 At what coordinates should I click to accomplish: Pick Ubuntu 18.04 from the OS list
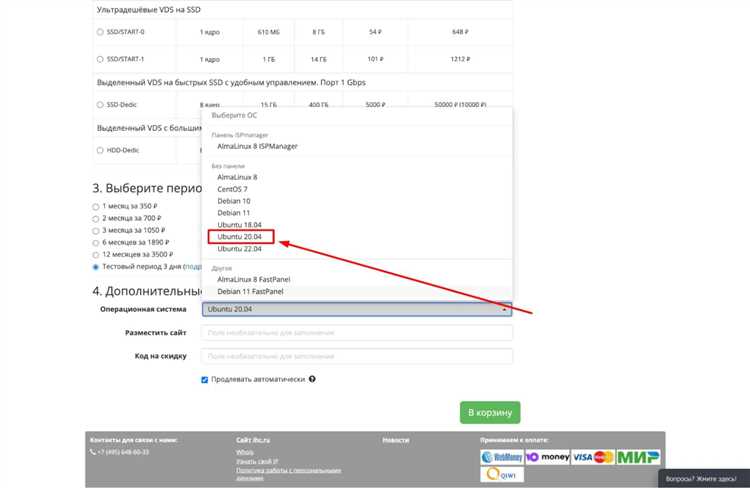(x=240, y=225)
